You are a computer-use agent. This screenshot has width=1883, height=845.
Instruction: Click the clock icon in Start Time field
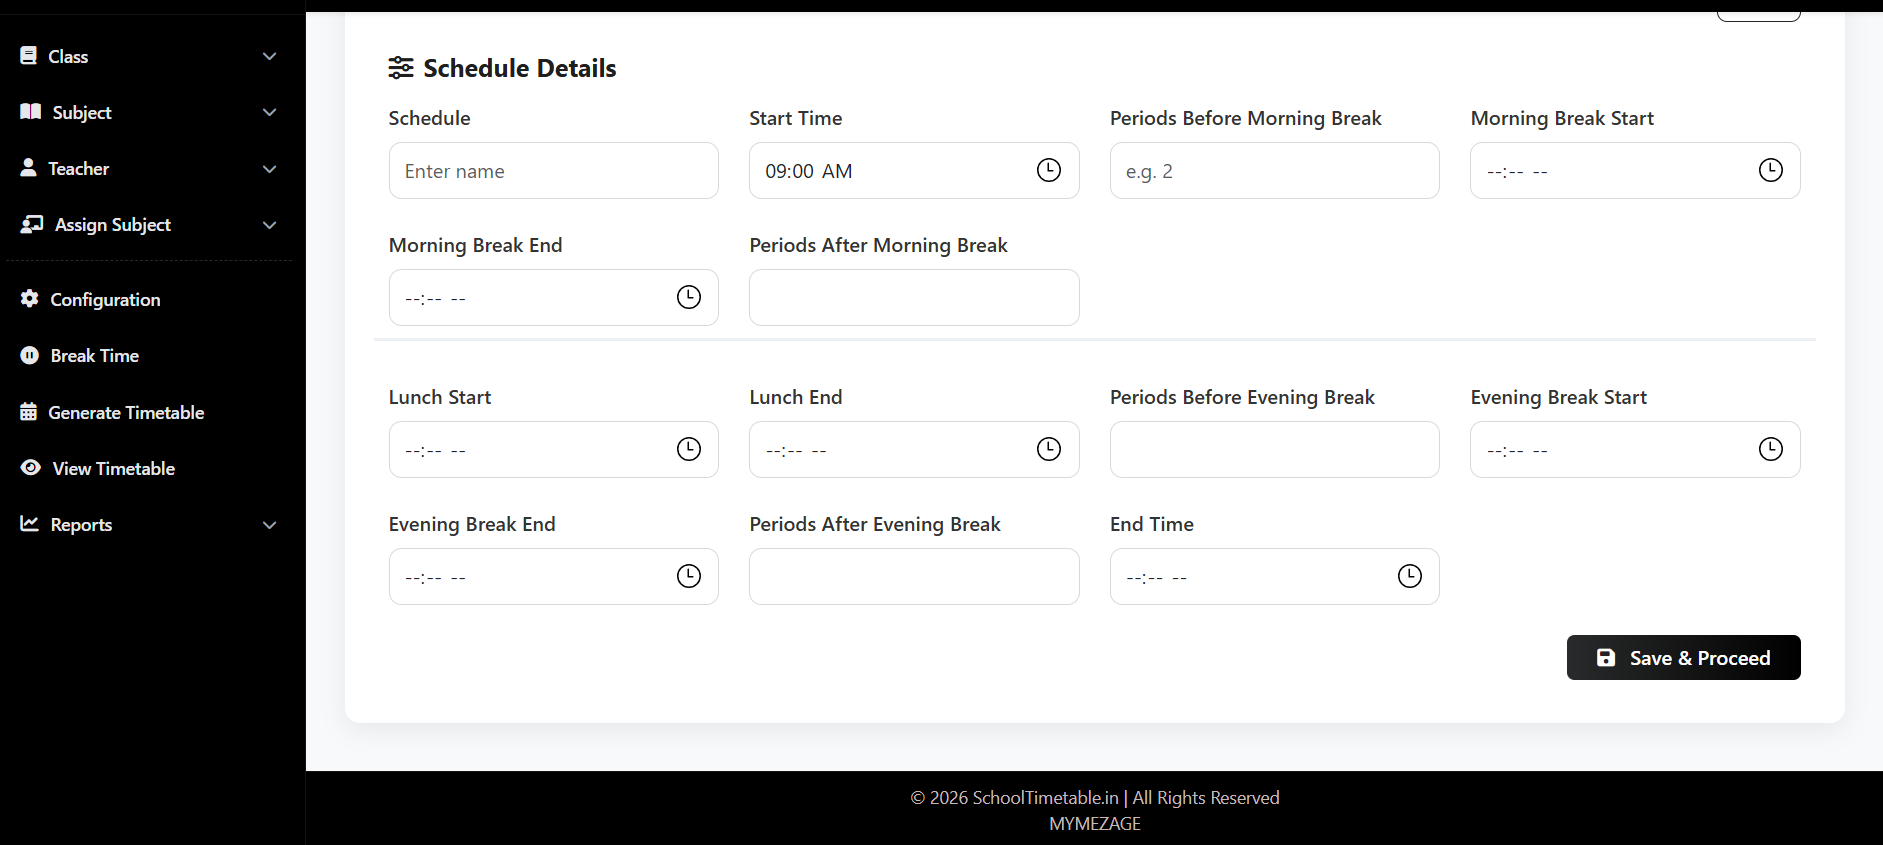(1048, 170)
